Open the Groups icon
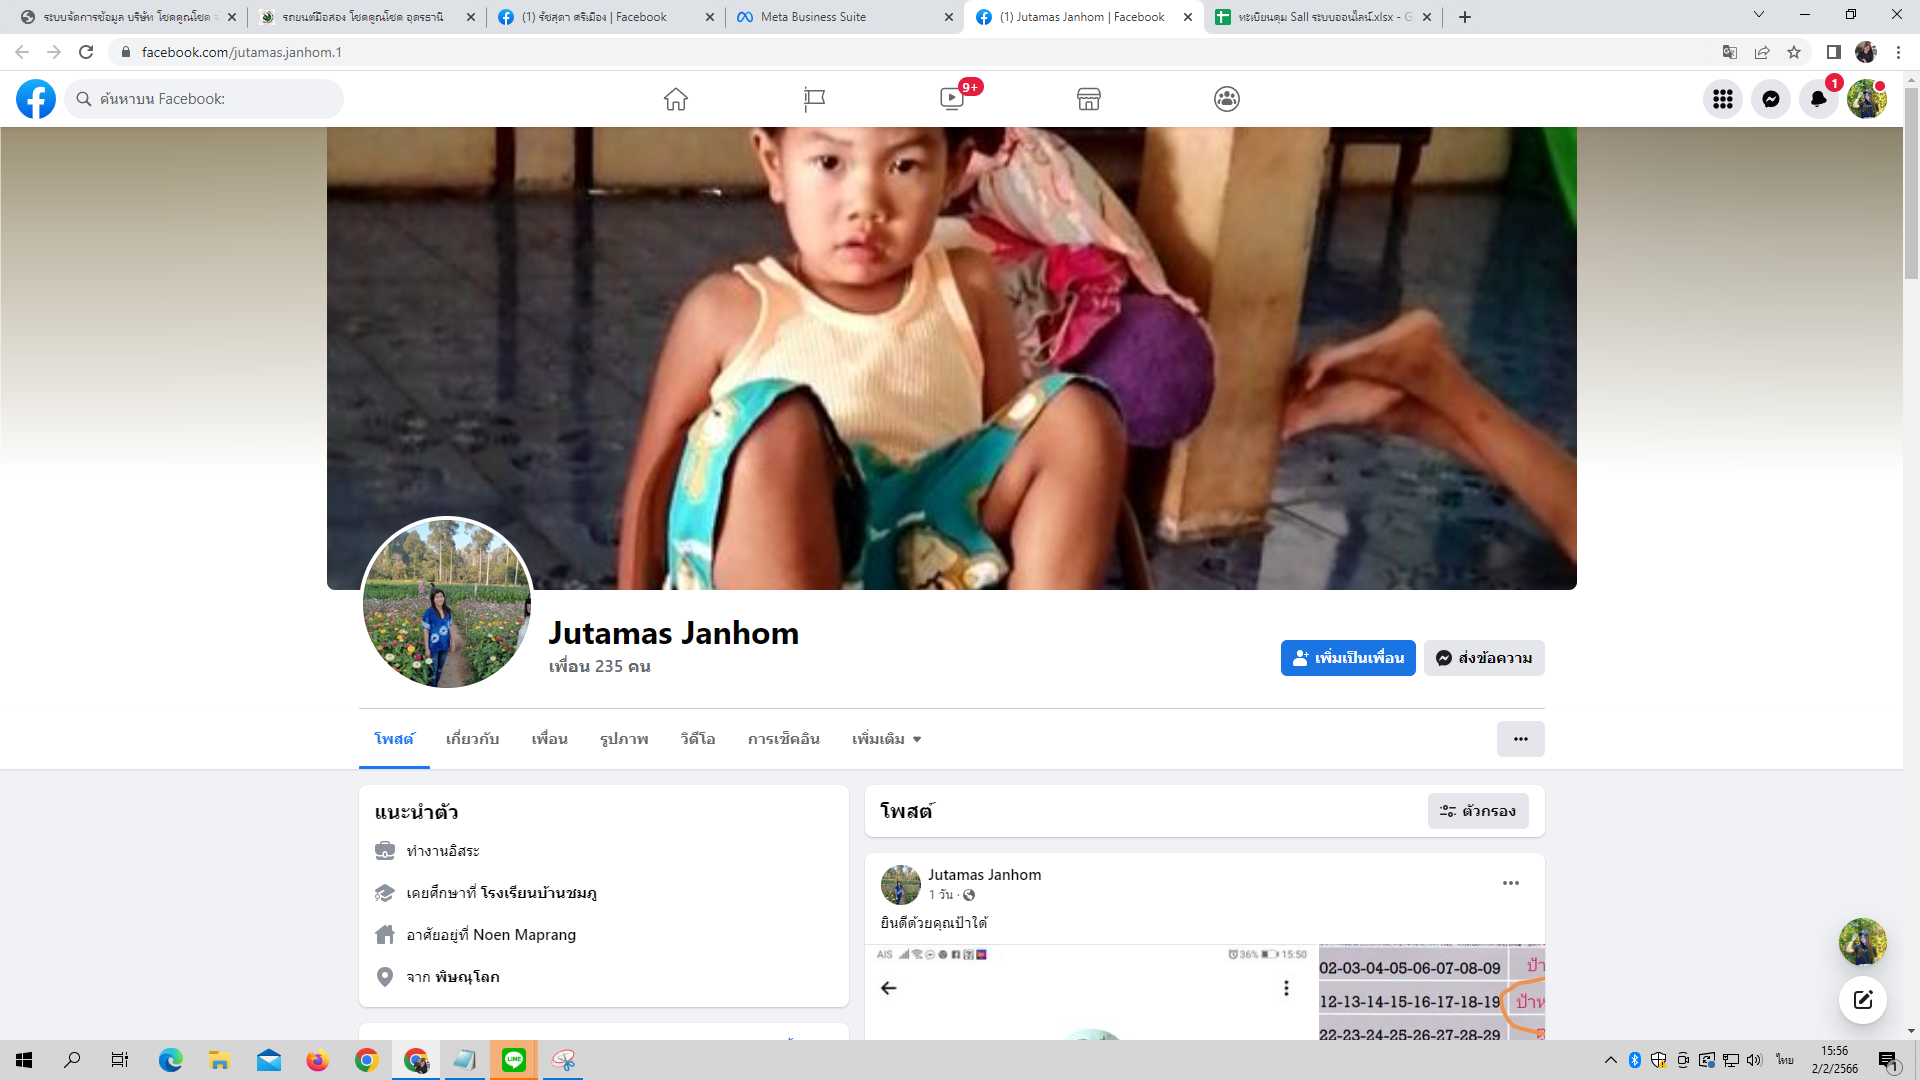Viewport: 1920px width, 1080px height. tap(1227, 99)
